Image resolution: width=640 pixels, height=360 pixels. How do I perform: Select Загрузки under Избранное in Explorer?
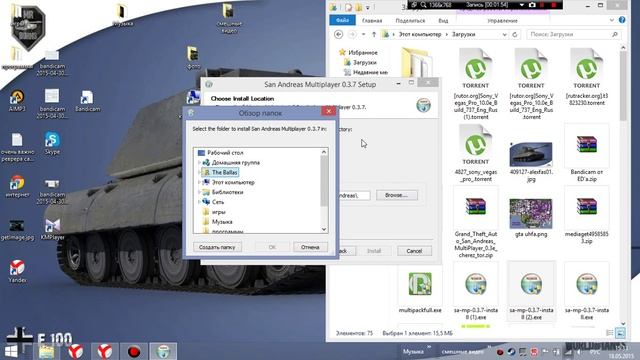[360, 62]
